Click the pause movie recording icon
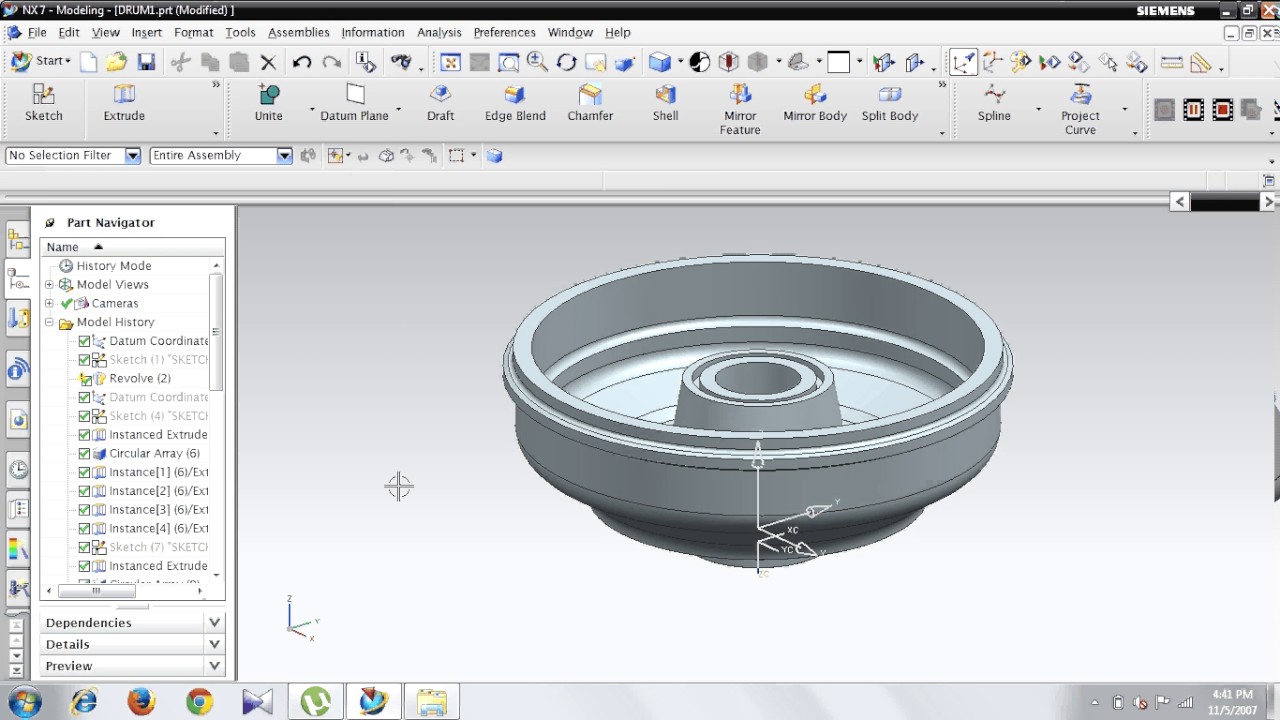1280x720 pixels. click(x=1193, y=109)
